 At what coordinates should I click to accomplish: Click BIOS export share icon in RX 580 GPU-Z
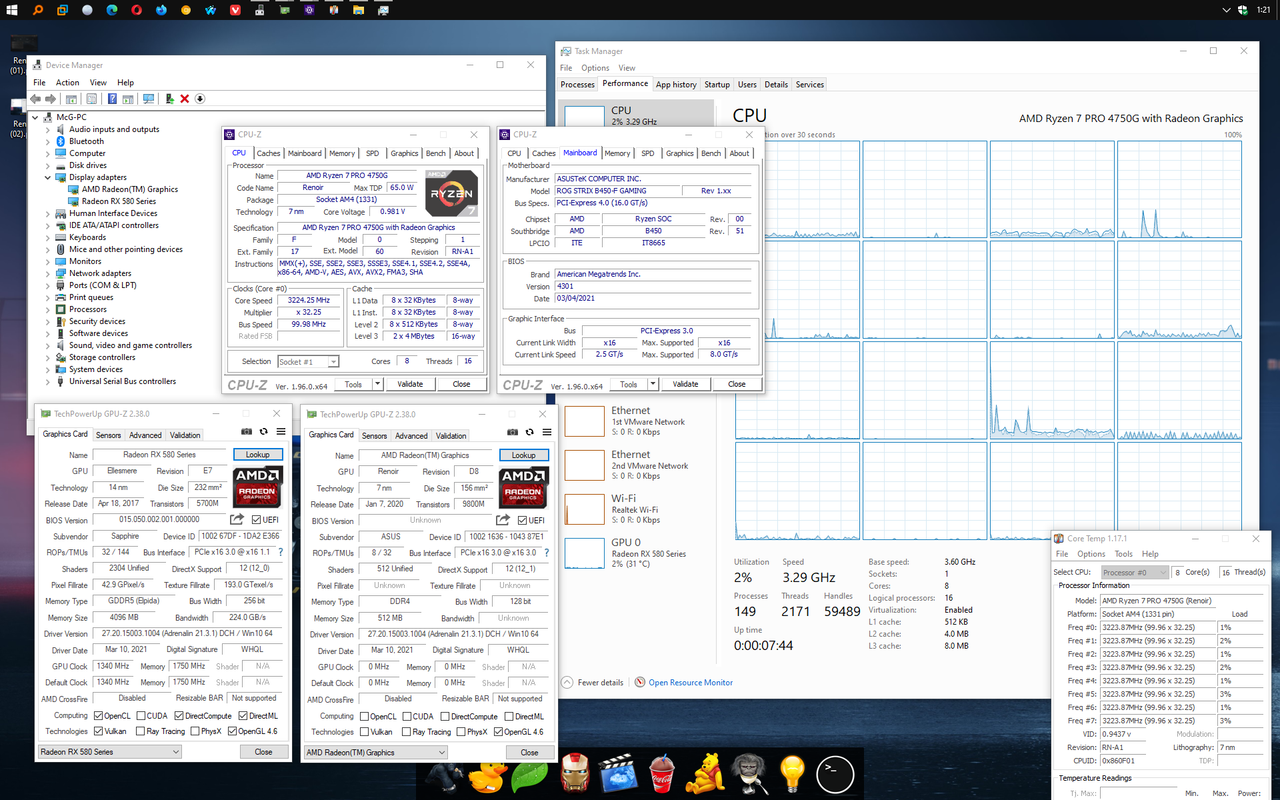[237, 519]
